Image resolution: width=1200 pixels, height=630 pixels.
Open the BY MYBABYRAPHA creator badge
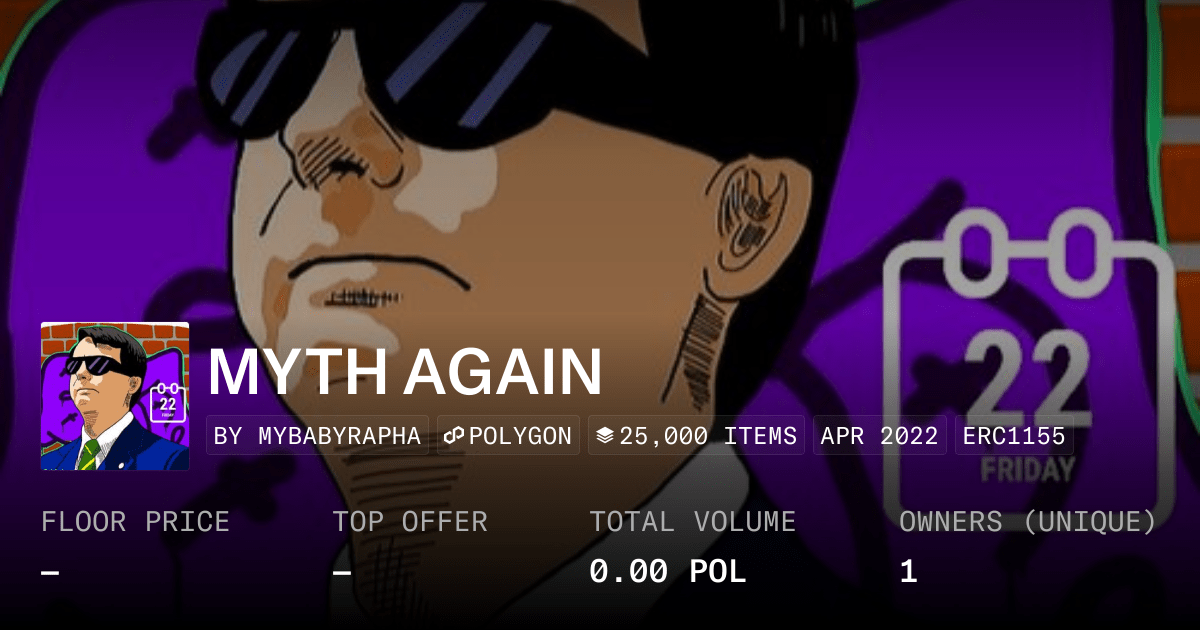tap(318, 436)
